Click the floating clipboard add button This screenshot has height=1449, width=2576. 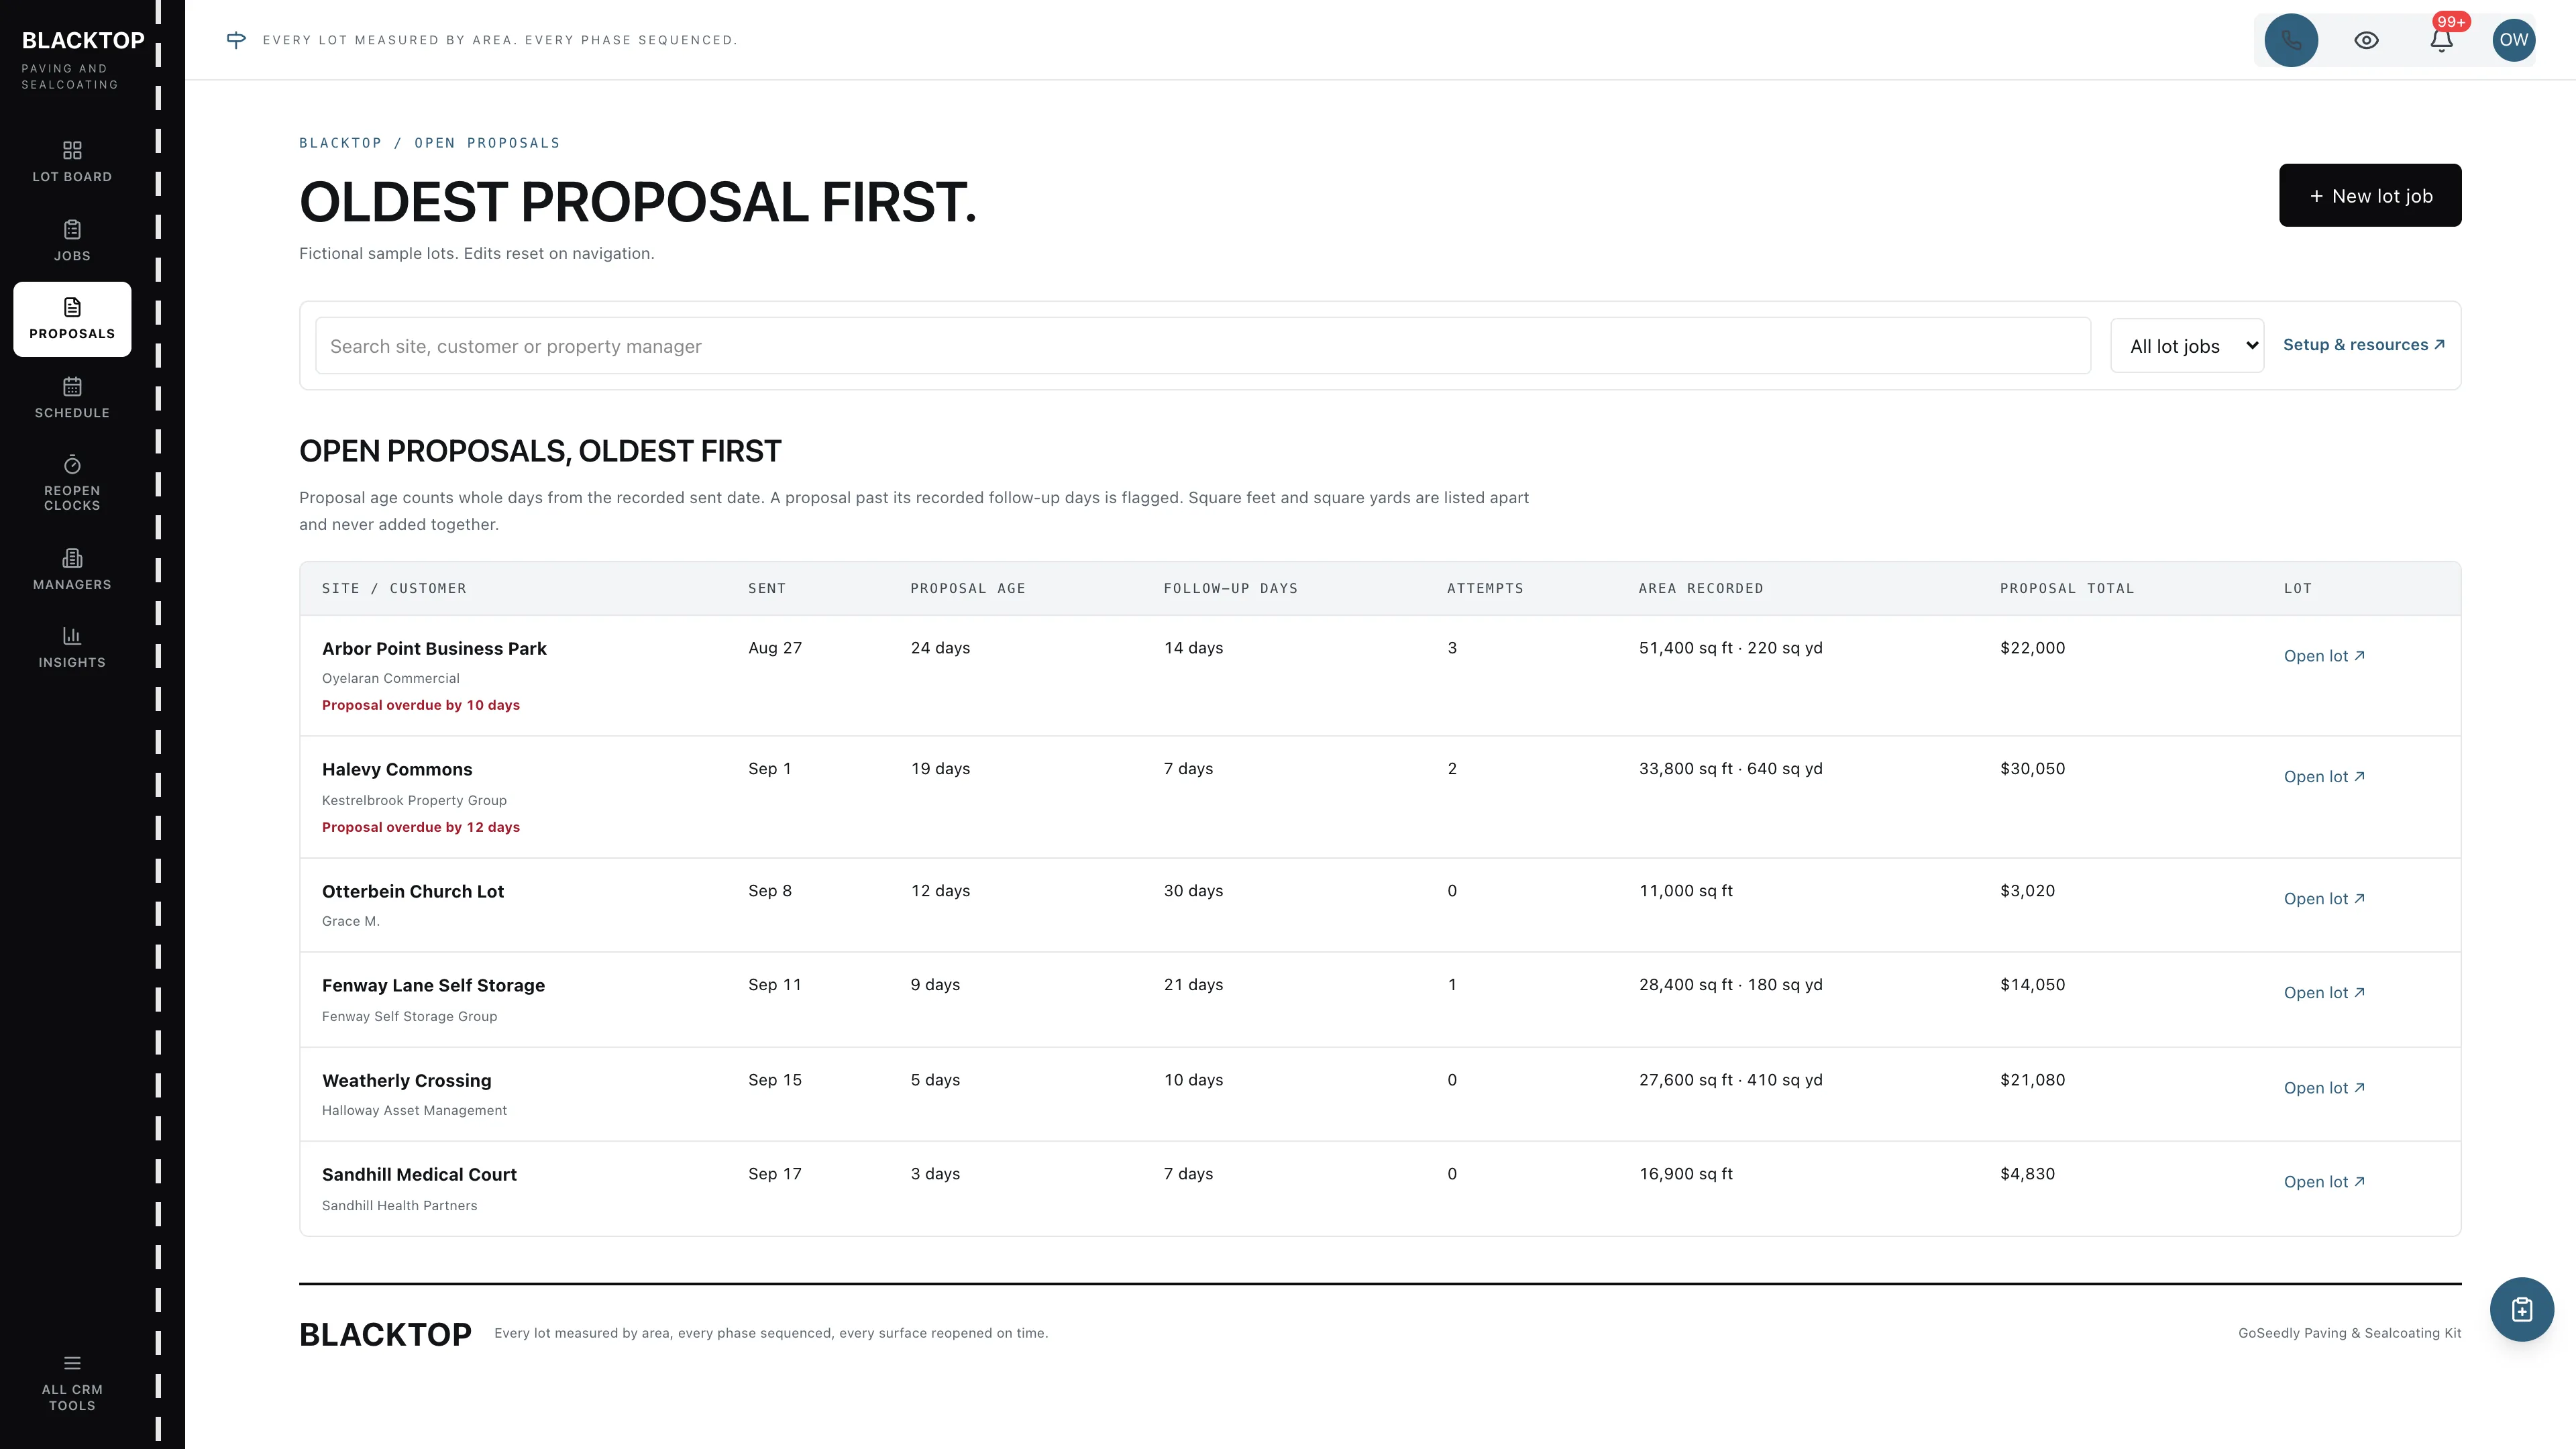2521,1309
